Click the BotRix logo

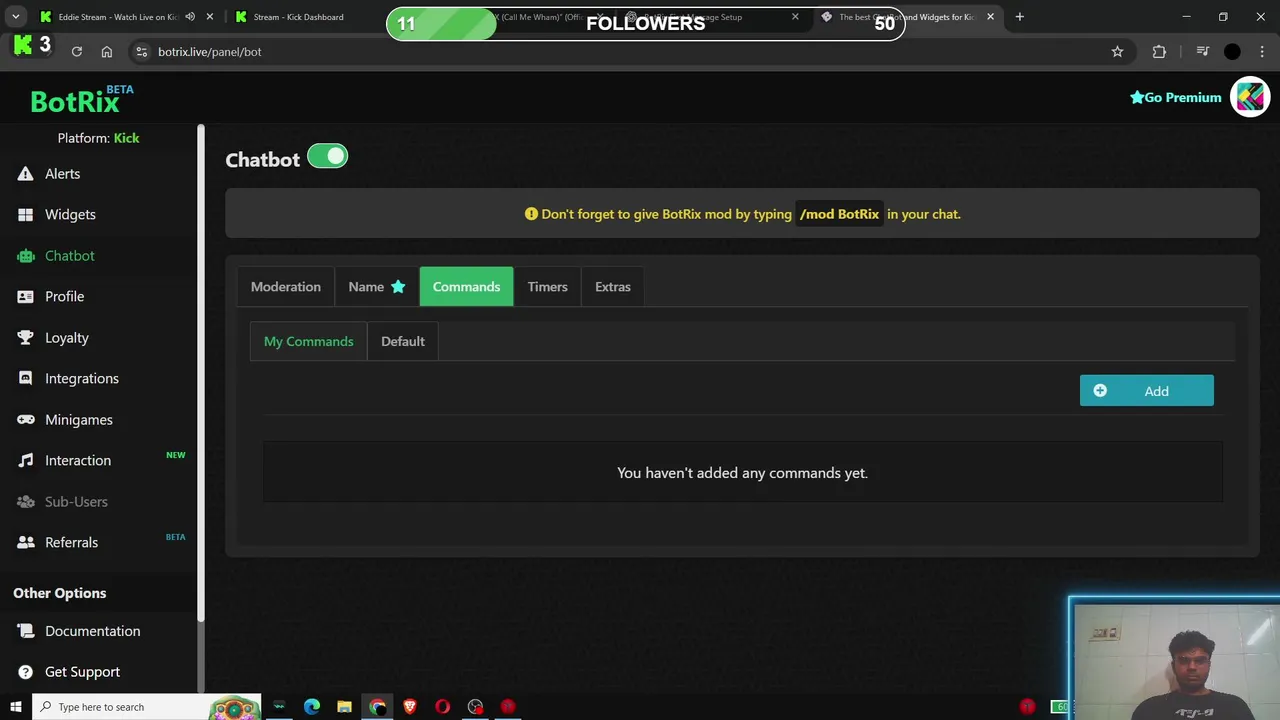pyautogui.click(x=81, y=99)
